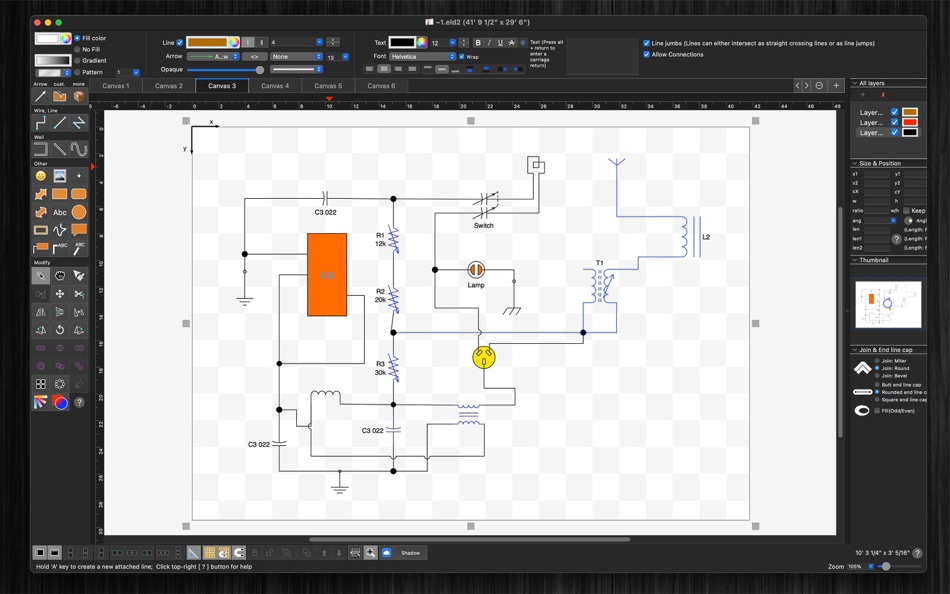Pick the smiley face symbol tool
The height and width of the screenshot is (594, 950).
pos(41,176)
